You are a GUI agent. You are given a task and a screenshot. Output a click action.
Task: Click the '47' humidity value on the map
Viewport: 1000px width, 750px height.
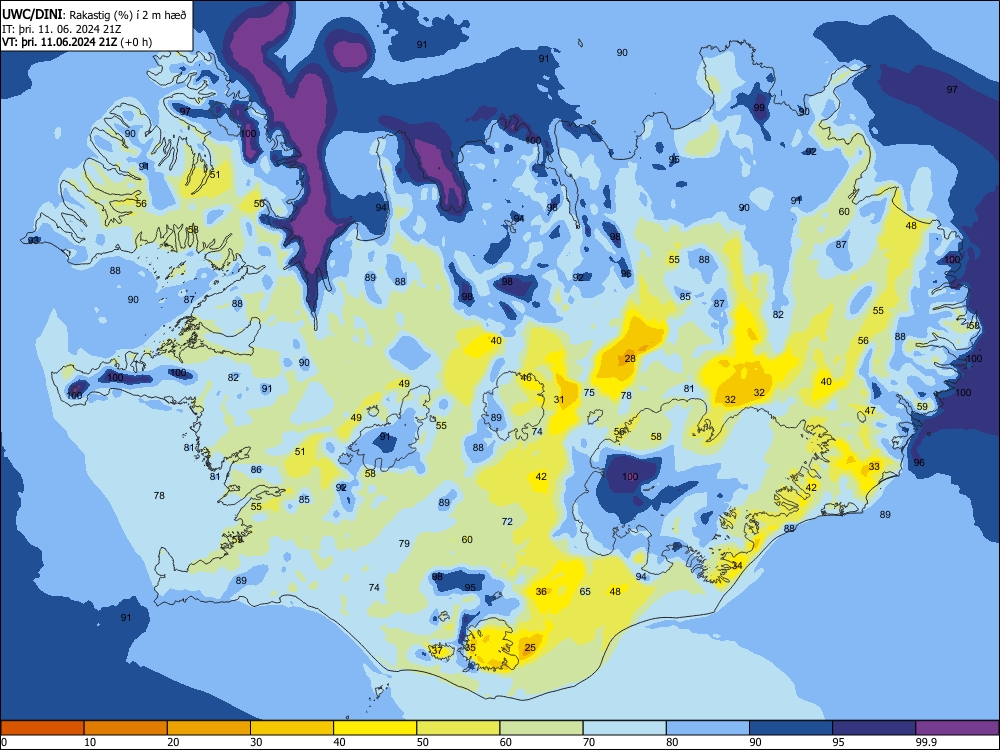pyautogui.click(x=871, y=411)
